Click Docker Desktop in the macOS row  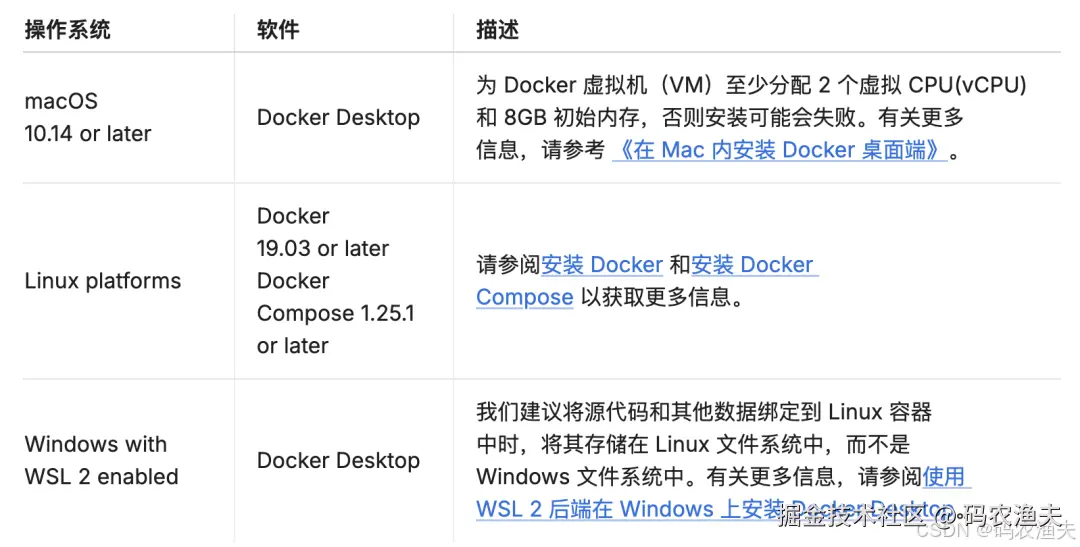click(x=338, y=118)
